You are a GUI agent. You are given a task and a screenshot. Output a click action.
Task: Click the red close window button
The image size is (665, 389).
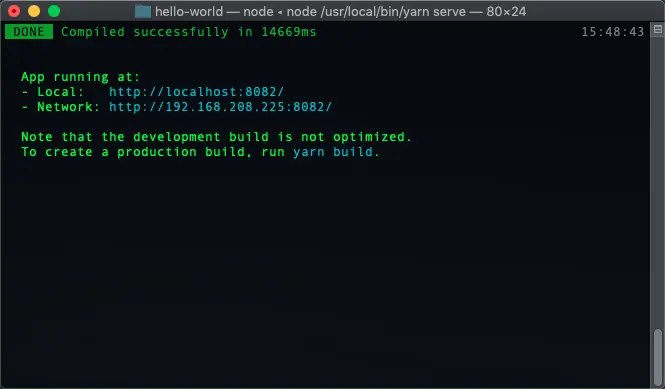(14, 11)
